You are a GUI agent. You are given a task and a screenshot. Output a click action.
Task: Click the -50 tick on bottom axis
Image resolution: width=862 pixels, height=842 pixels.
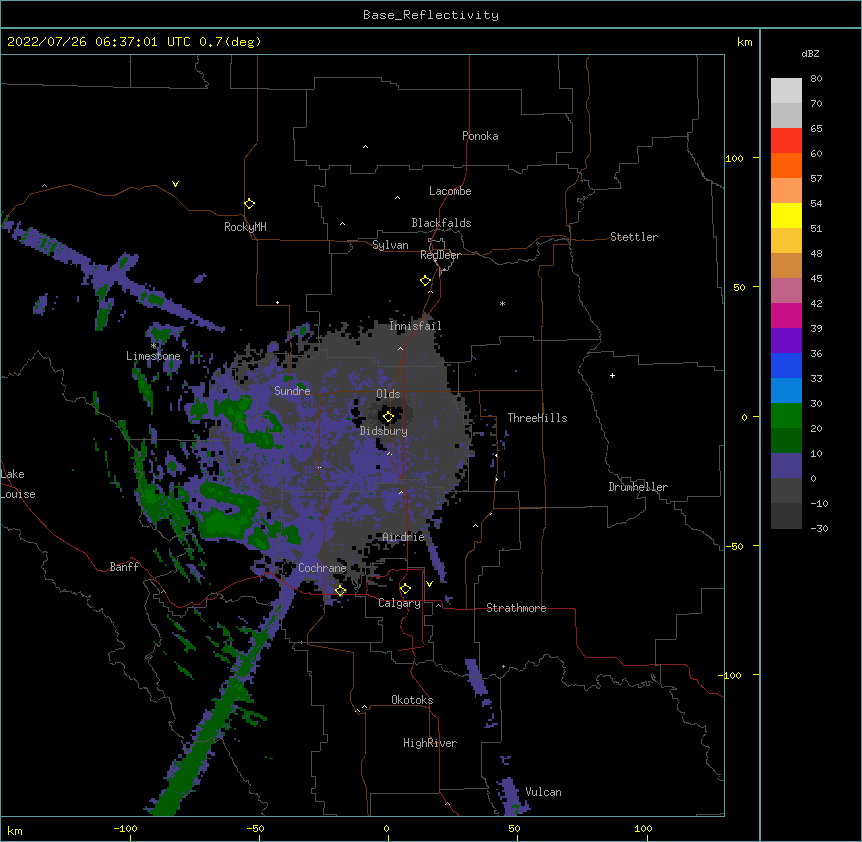pos(255,828)
